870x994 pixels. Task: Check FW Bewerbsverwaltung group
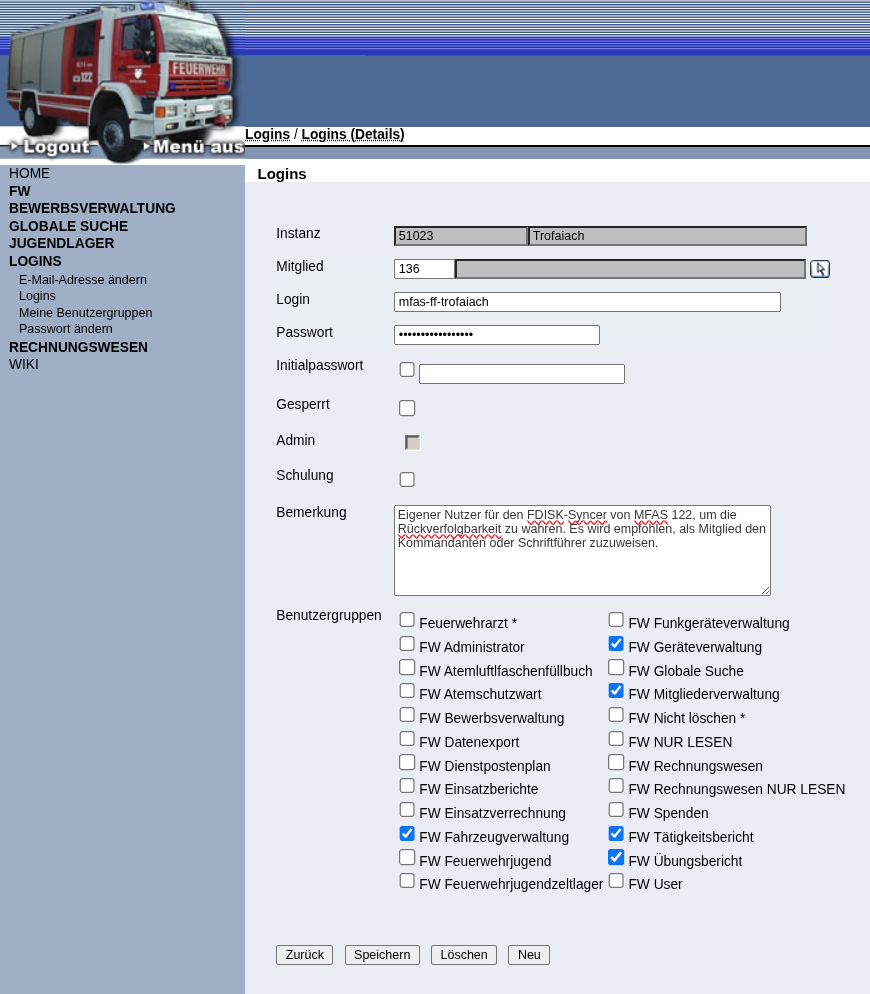(x=407, y=714)
